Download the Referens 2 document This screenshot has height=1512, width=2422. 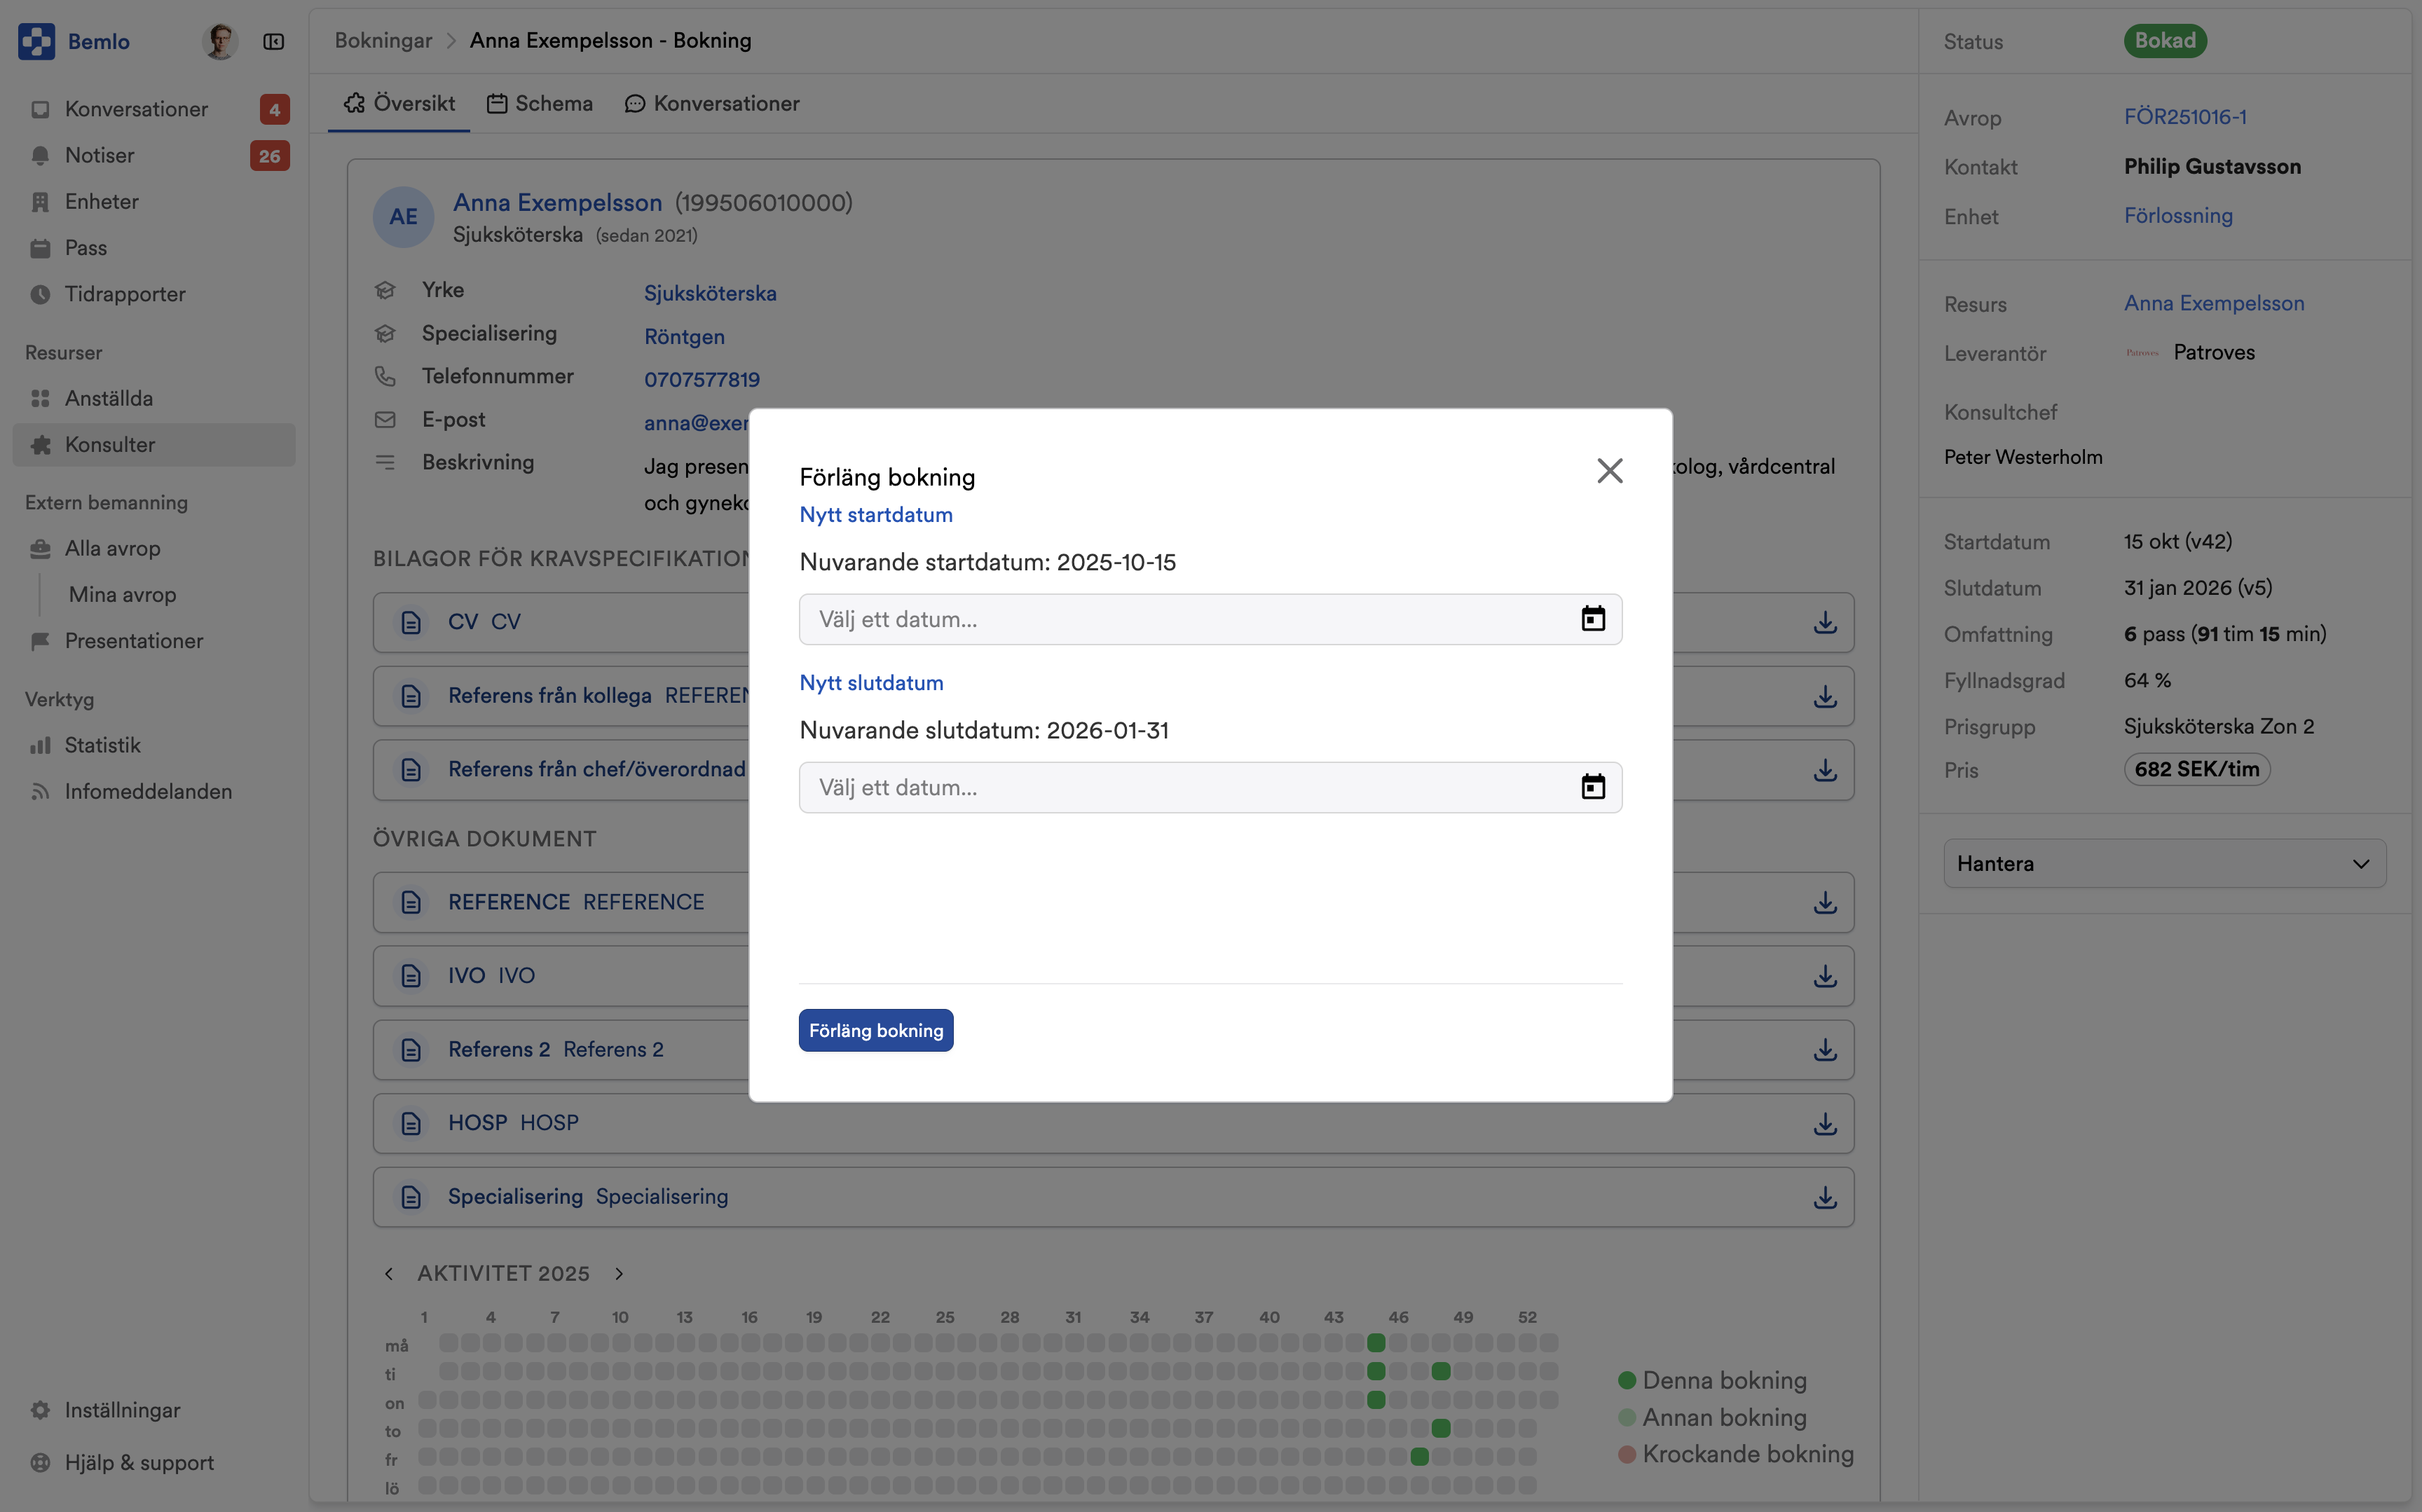point(1825,1050)
